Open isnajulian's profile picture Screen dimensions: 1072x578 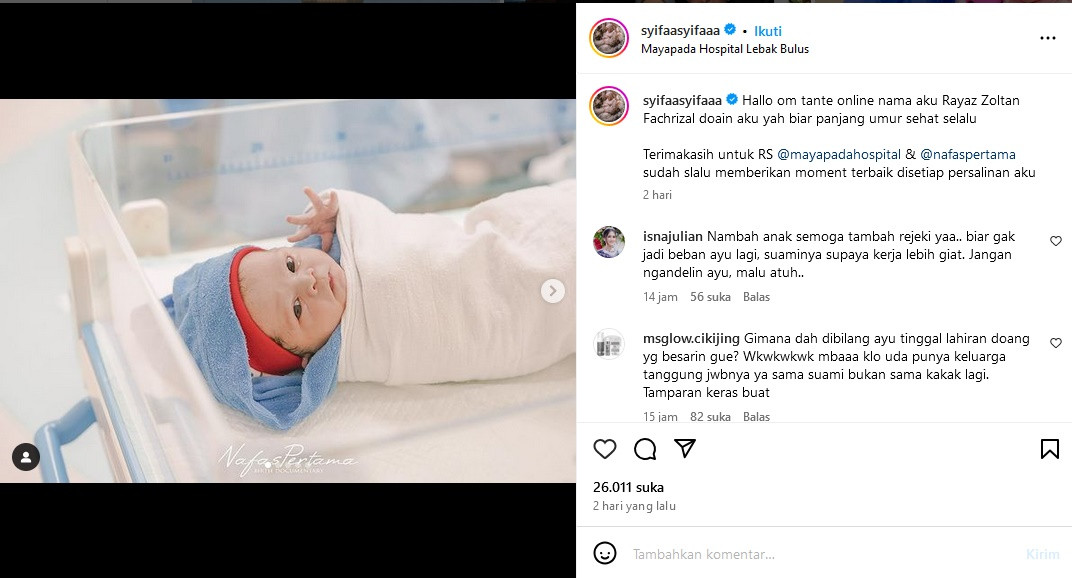pos(608,242)
